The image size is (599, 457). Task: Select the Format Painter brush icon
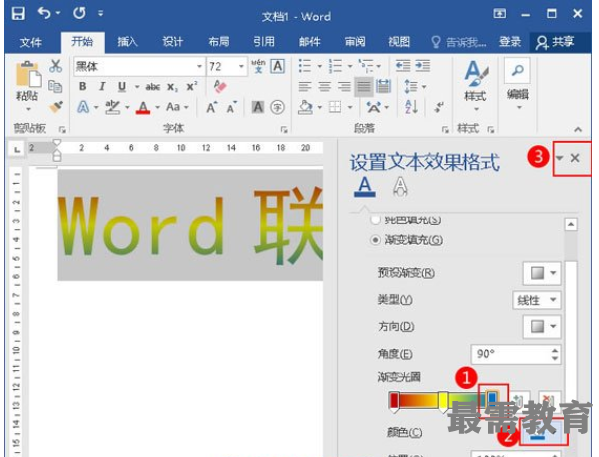[56, 107]
